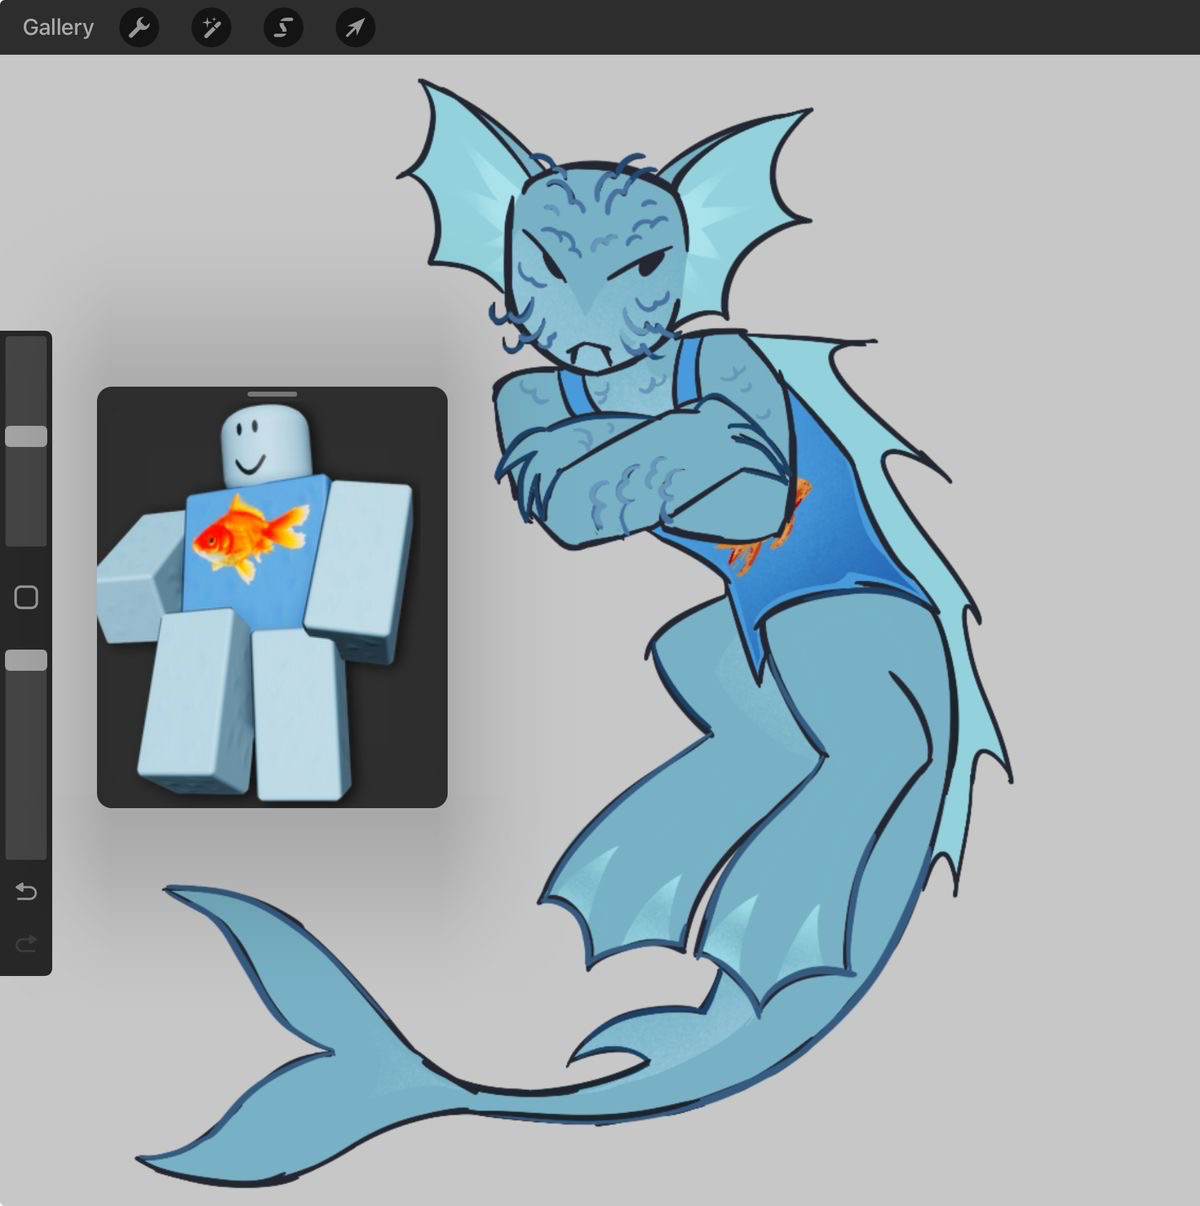
Task: Click the brush size slider handle
Action: pyautogui.click(x=26, y=436)
